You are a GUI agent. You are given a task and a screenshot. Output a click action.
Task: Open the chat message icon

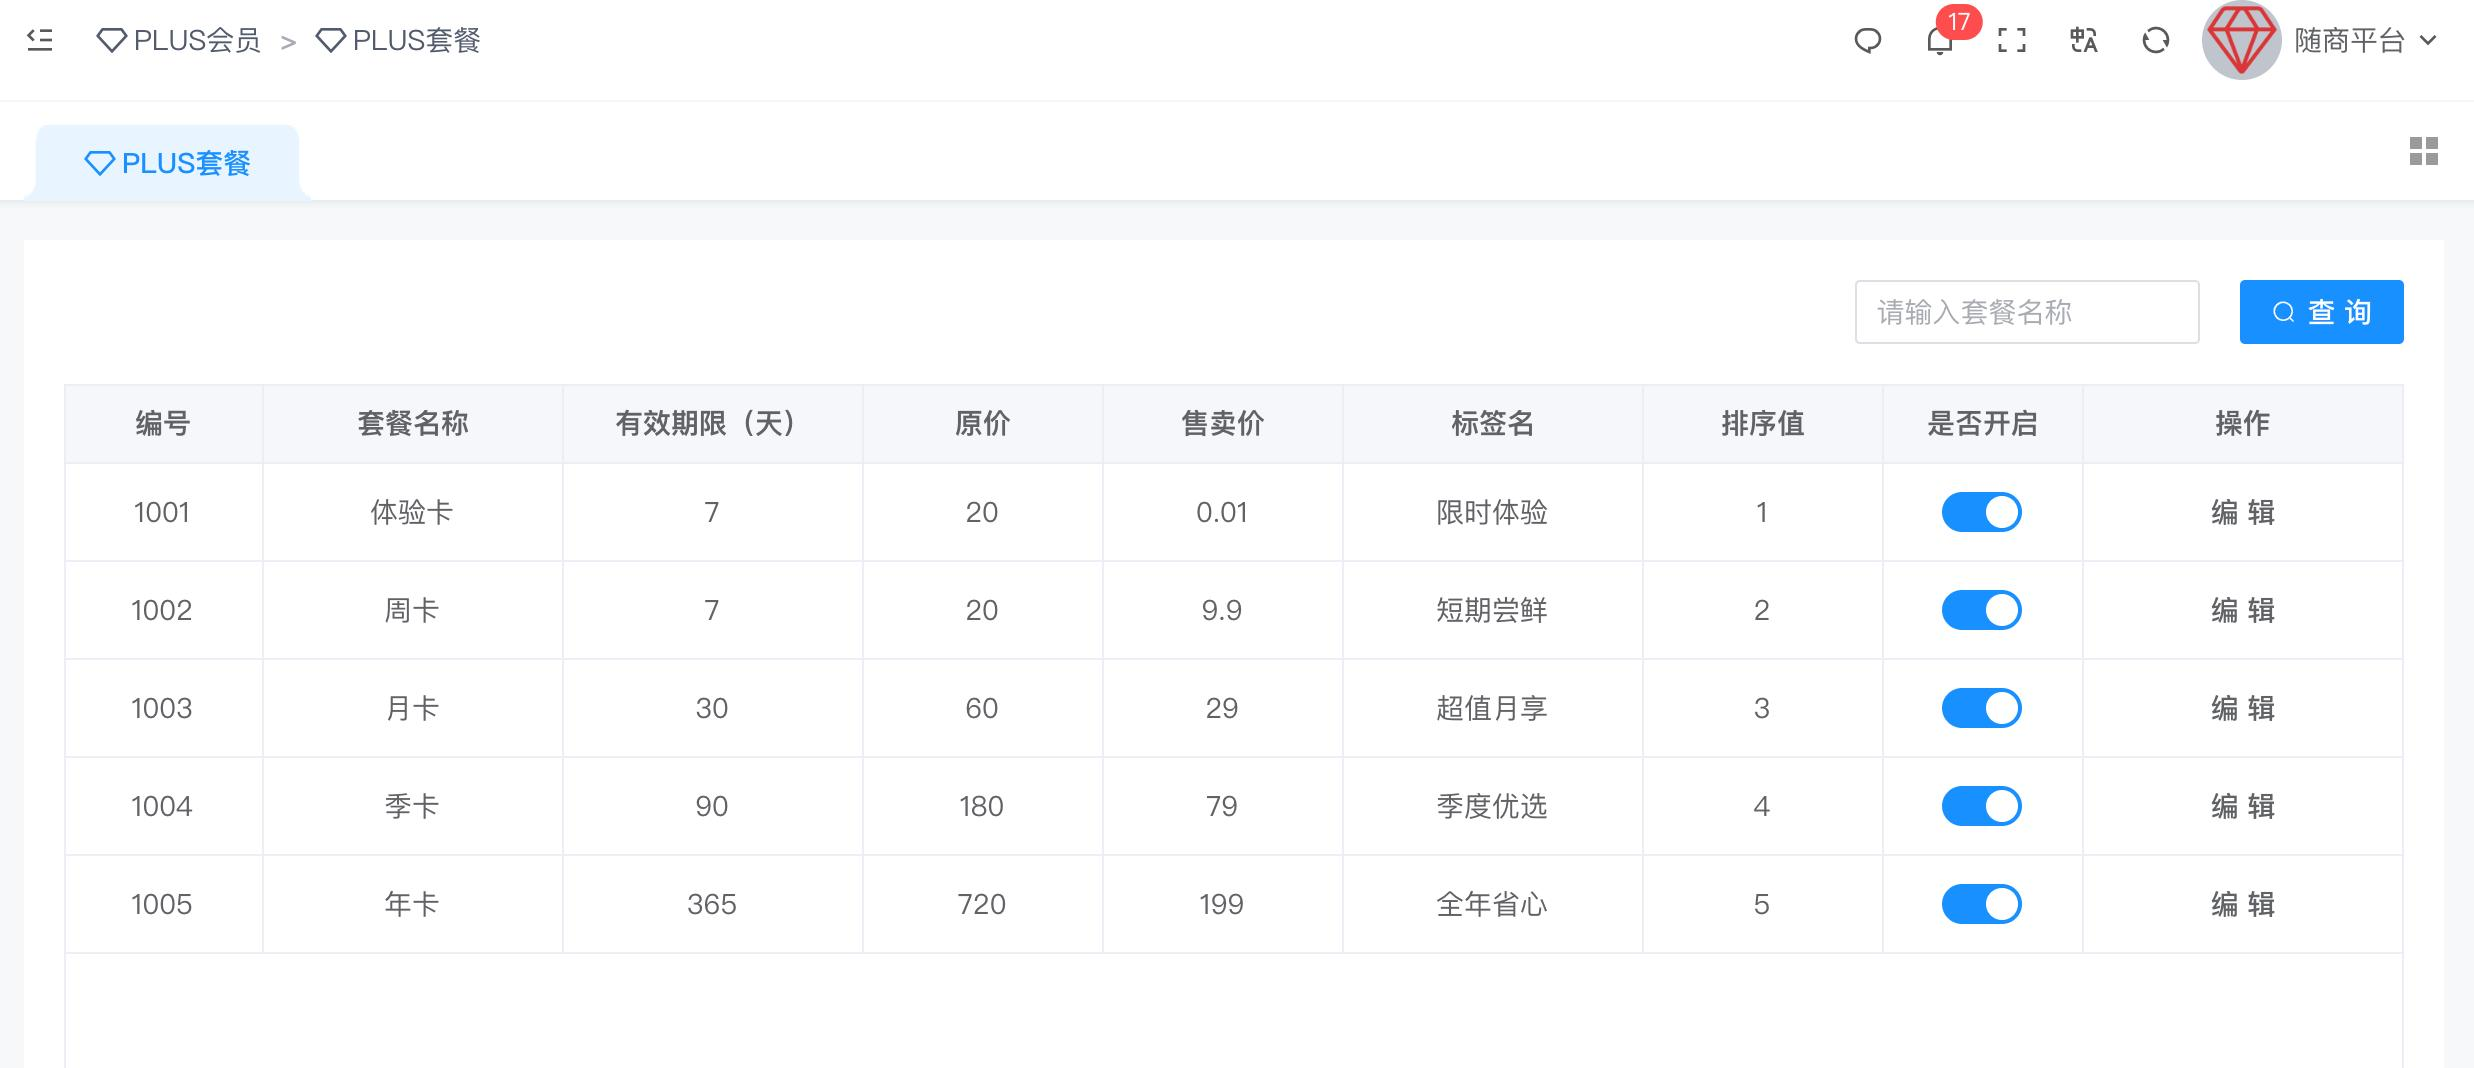click(x=1867, y=41)
